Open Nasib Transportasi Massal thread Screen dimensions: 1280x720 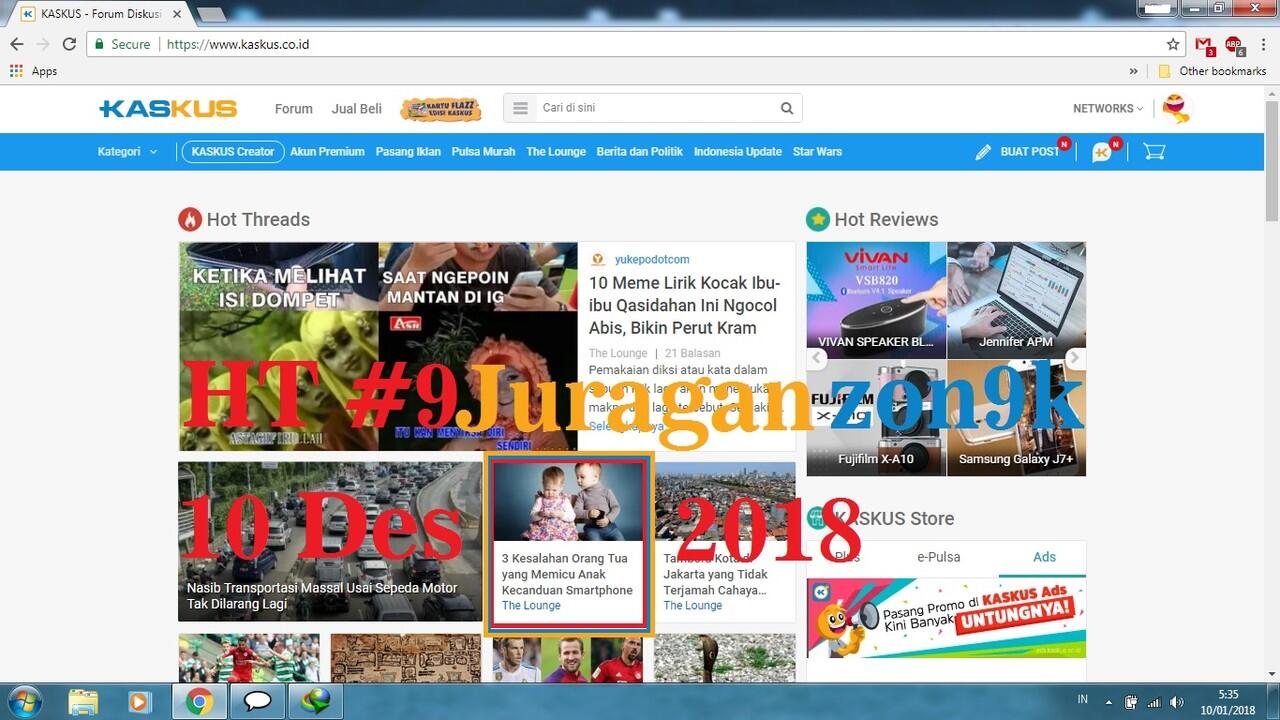[330, 541]
